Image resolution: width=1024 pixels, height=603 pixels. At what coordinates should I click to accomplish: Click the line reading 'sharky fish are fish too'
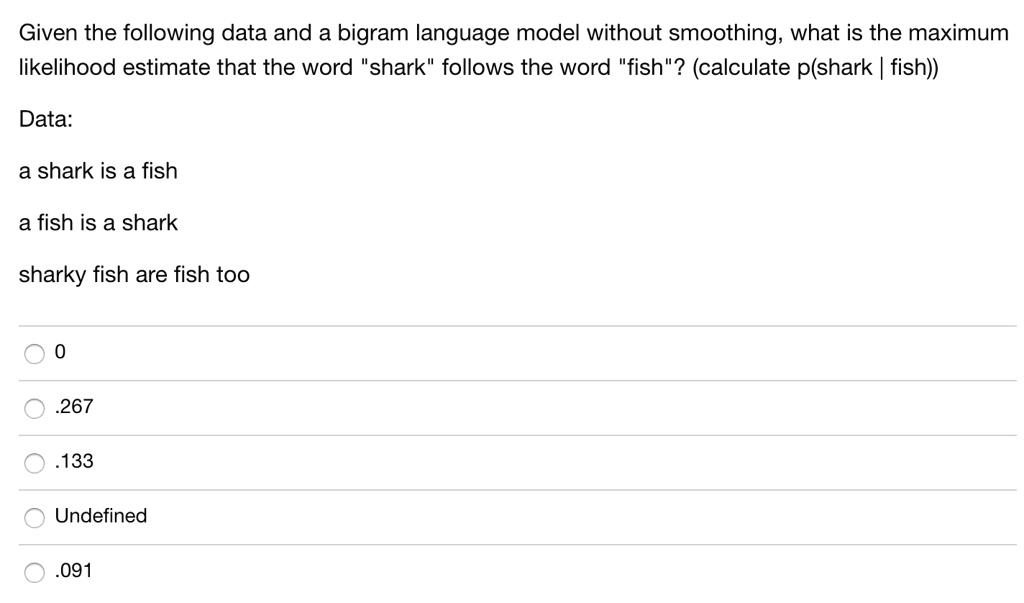click(x=134, y=275)
